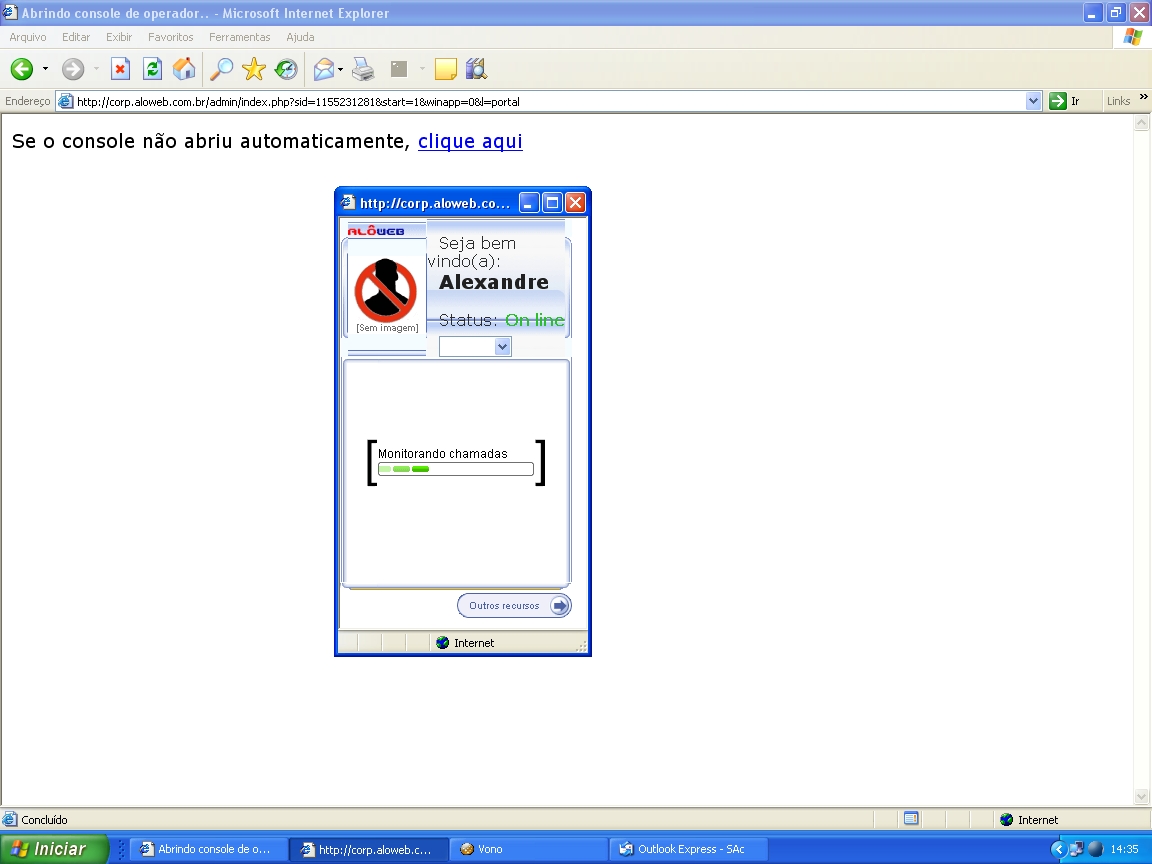
Task: Switch to 'Abrindo console de o...' taskbar item
Action: 208,849
